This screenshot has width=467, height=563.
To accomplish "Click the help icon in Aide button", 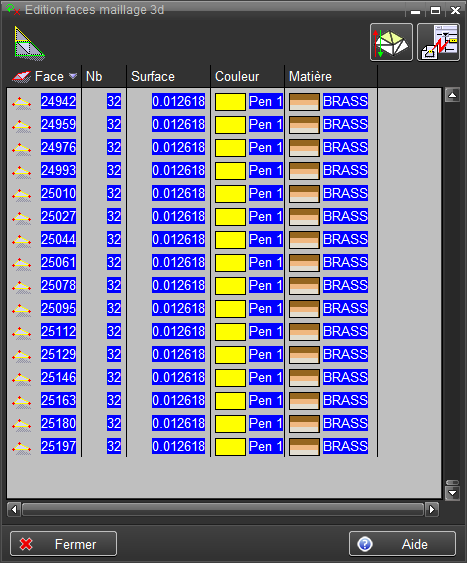I will click(365, 544).
